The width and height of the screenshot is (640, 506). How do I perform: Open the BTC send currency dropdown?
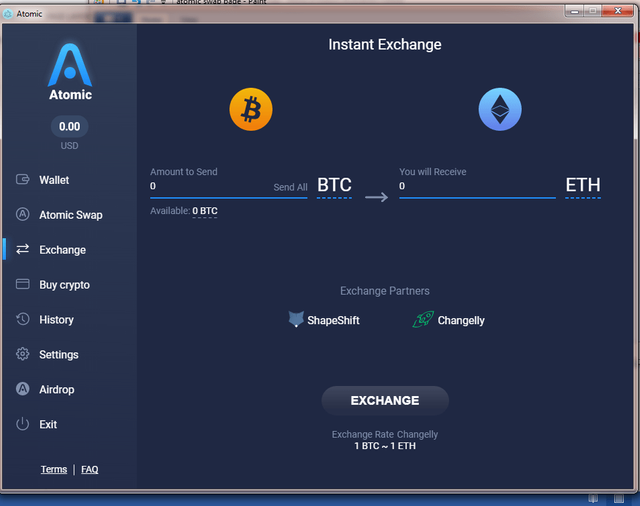click(334, 186)
